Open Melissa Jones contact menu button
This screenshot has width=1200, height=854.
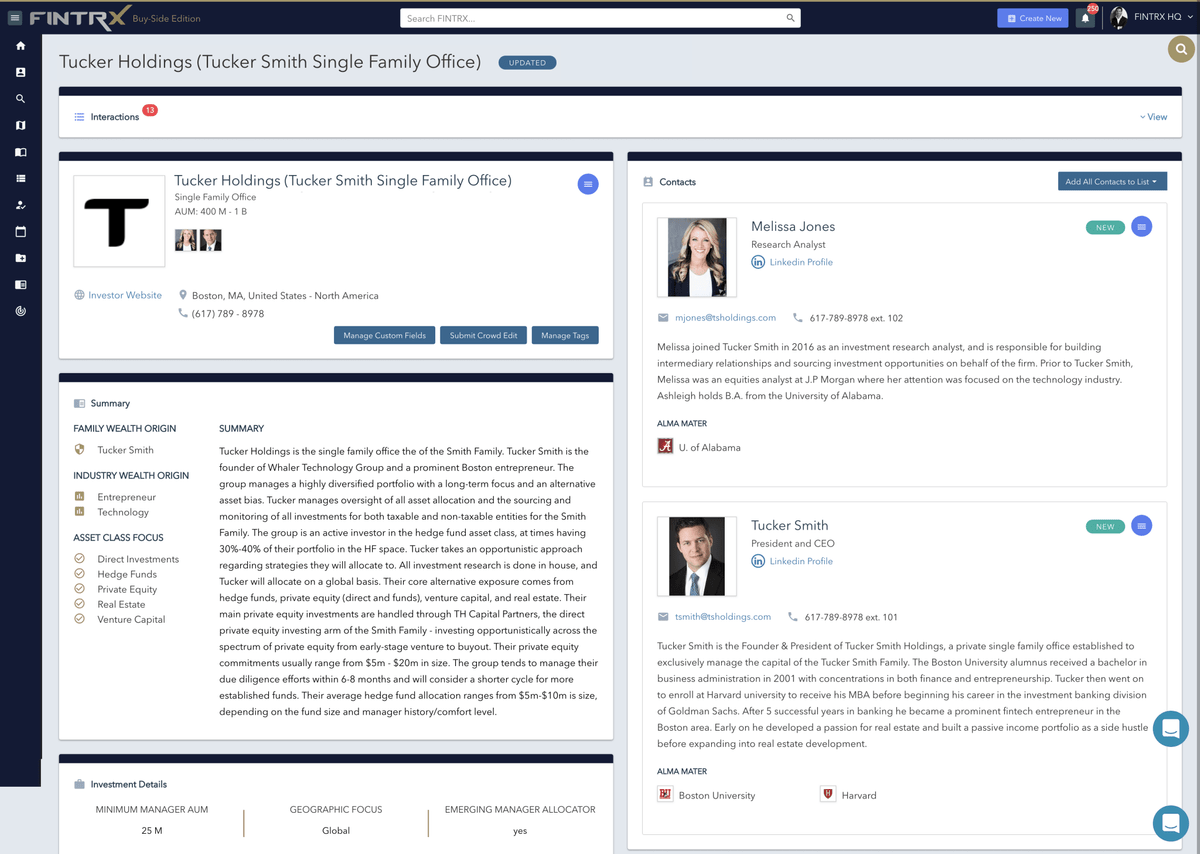pyautogui.click(x=1141, y=227)
